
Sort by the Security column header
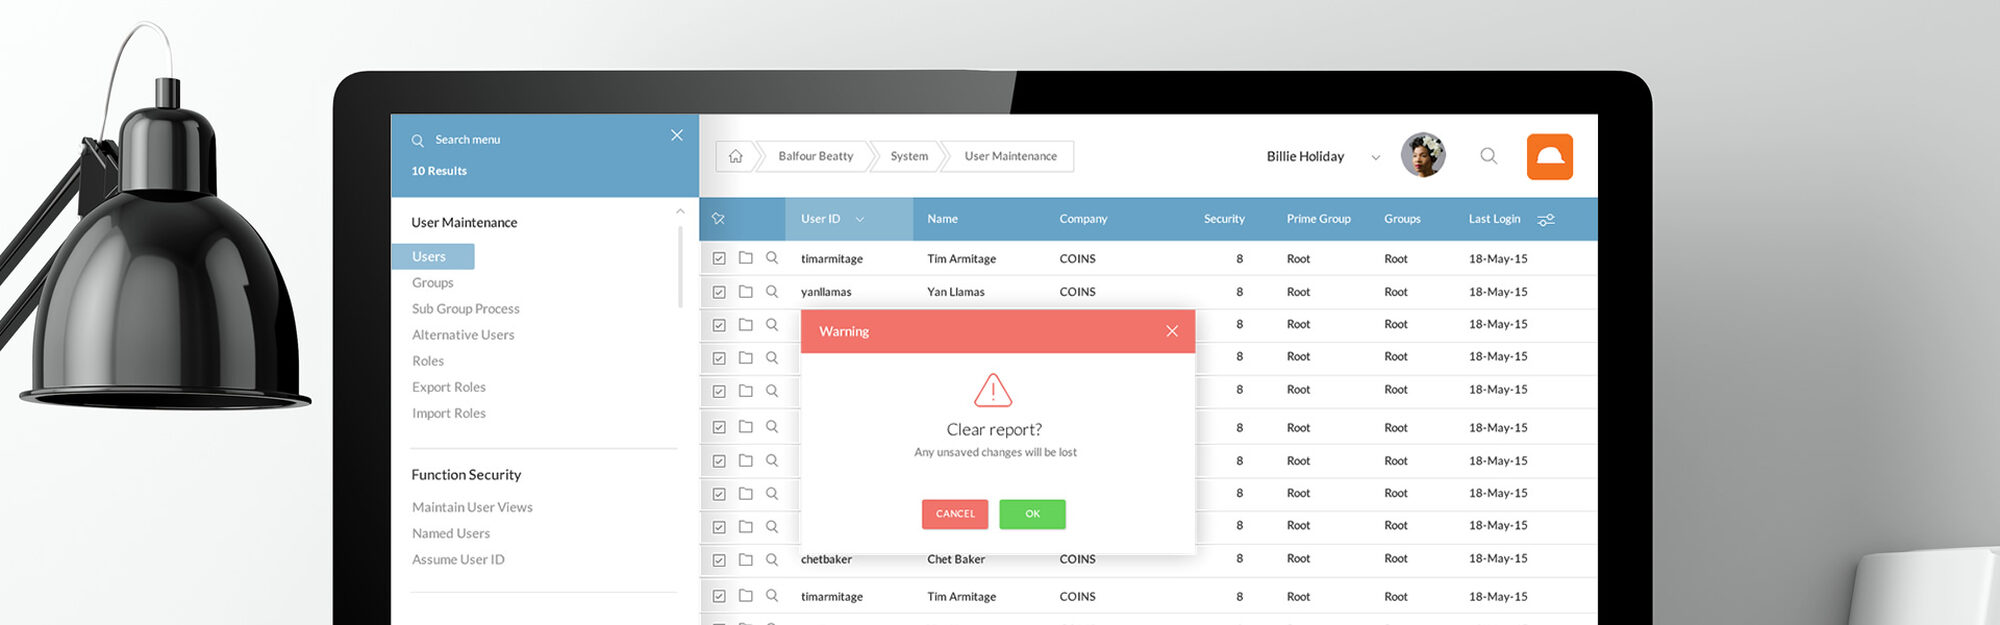[x=1224, y=219]
